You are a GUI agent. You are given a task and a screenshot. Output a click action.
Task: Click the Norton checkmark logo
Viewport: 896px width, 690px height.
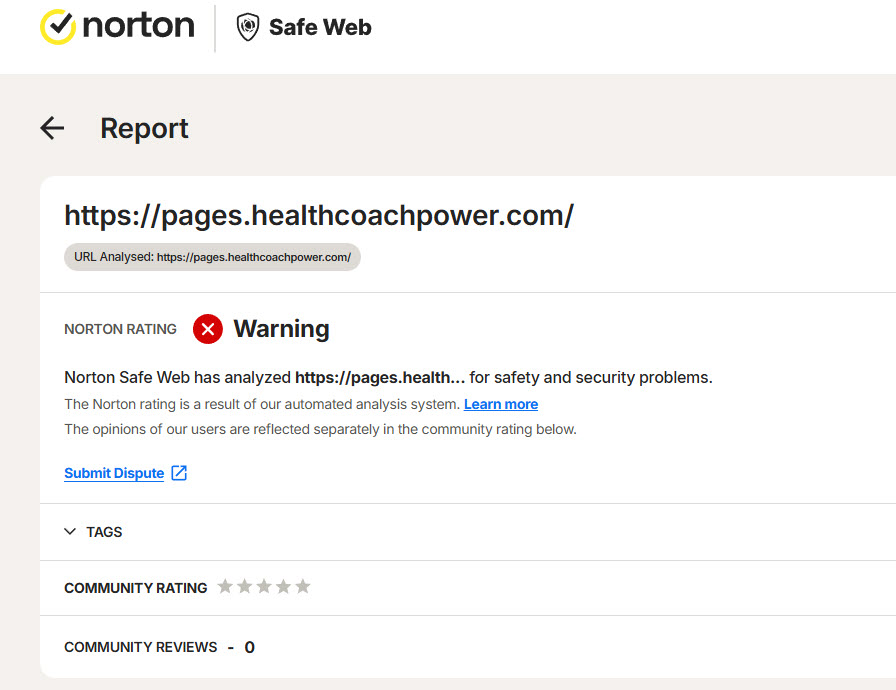pyautogui.click(x=58, y=27)
